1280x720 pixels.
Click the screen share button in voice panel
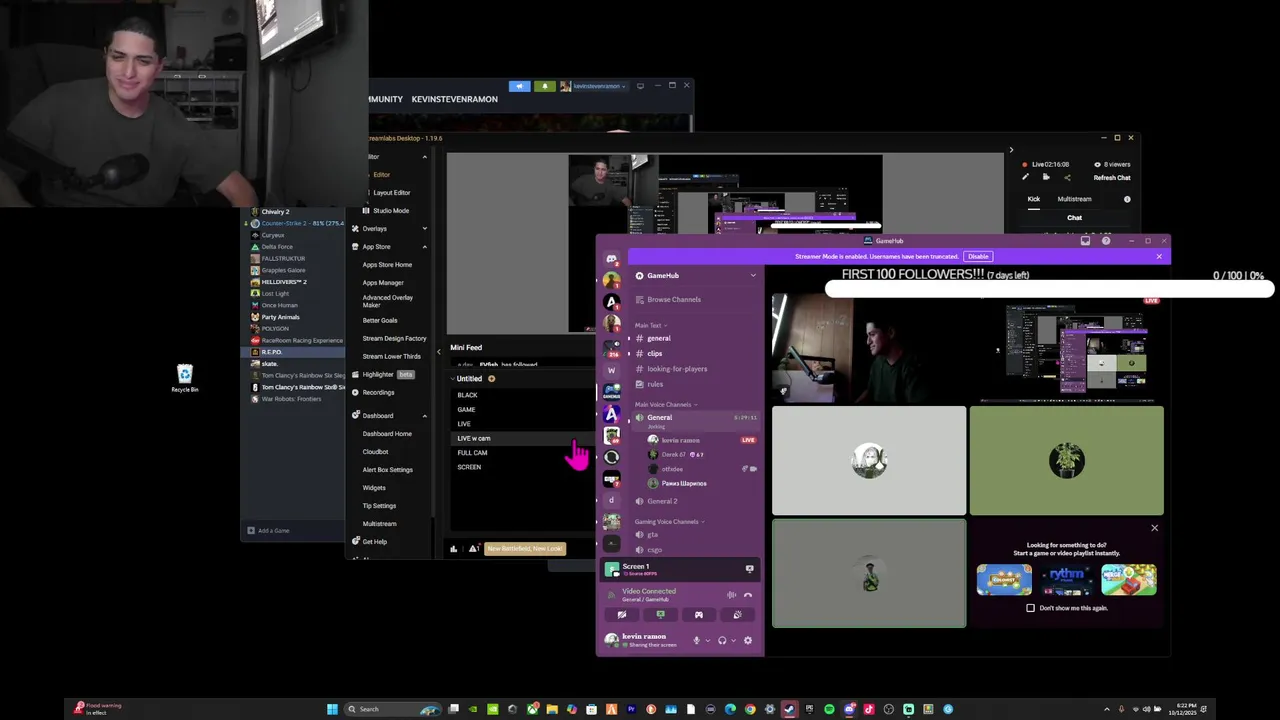click(660, 615)
